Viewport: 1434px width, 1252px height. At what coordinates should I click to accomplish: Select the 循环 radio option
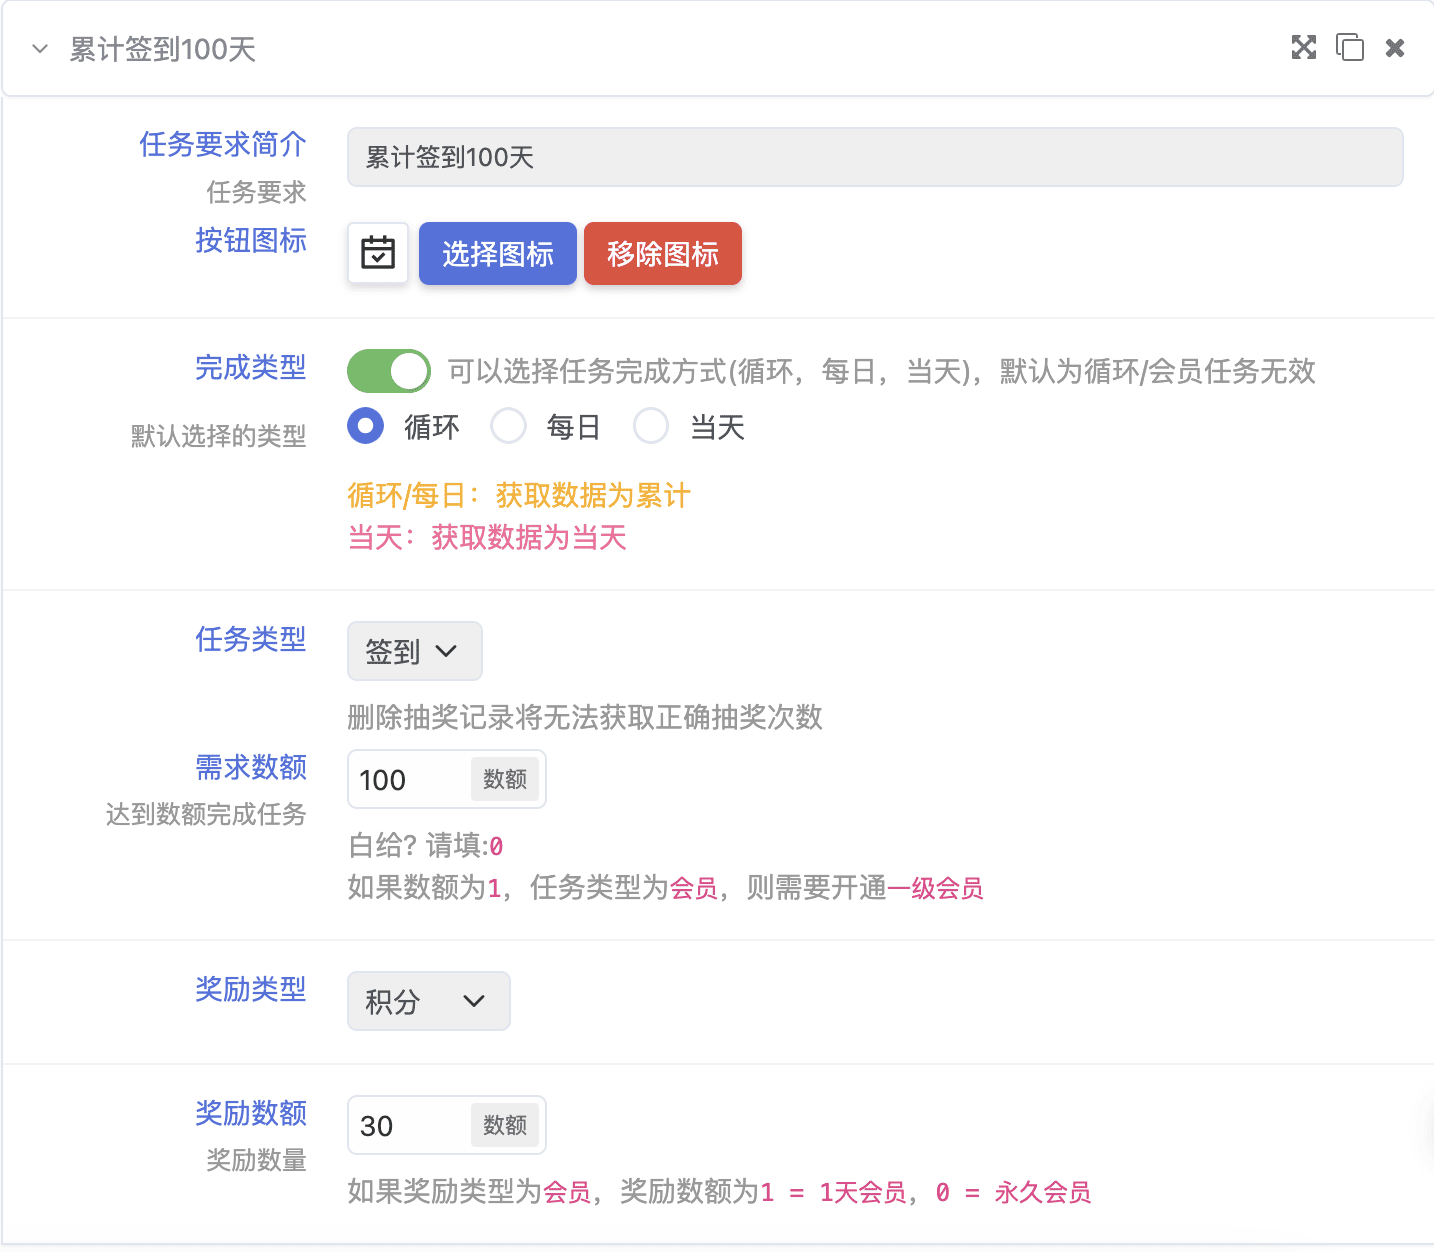pyautogui.click(x=366, y=427)
